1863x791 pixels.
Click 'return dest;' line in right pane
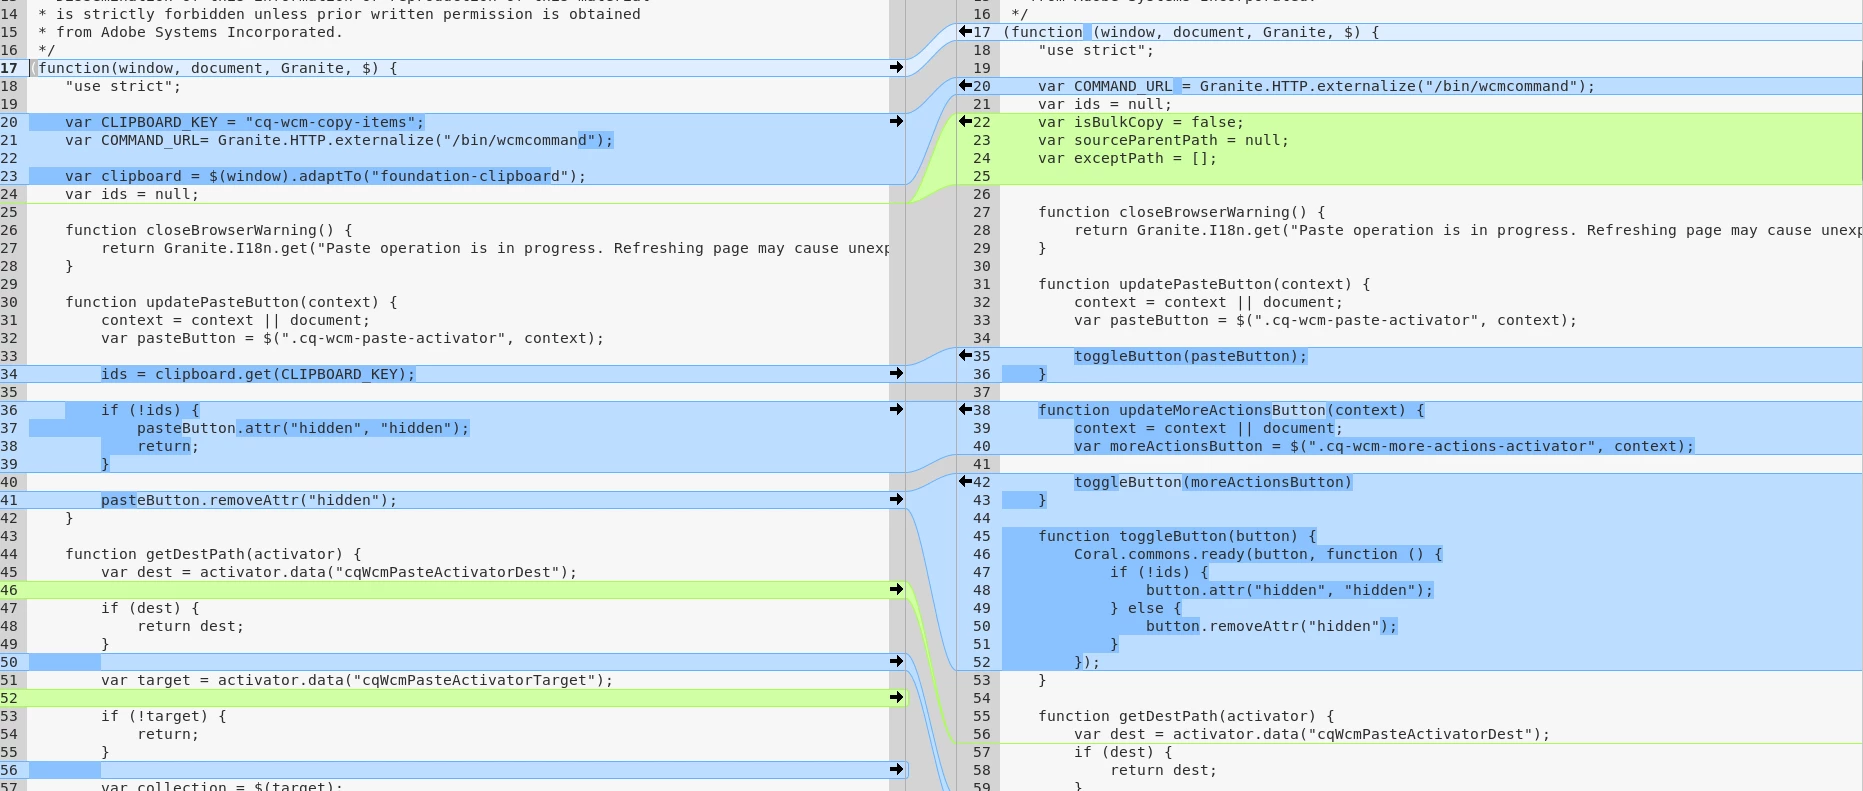(1164, 770)
